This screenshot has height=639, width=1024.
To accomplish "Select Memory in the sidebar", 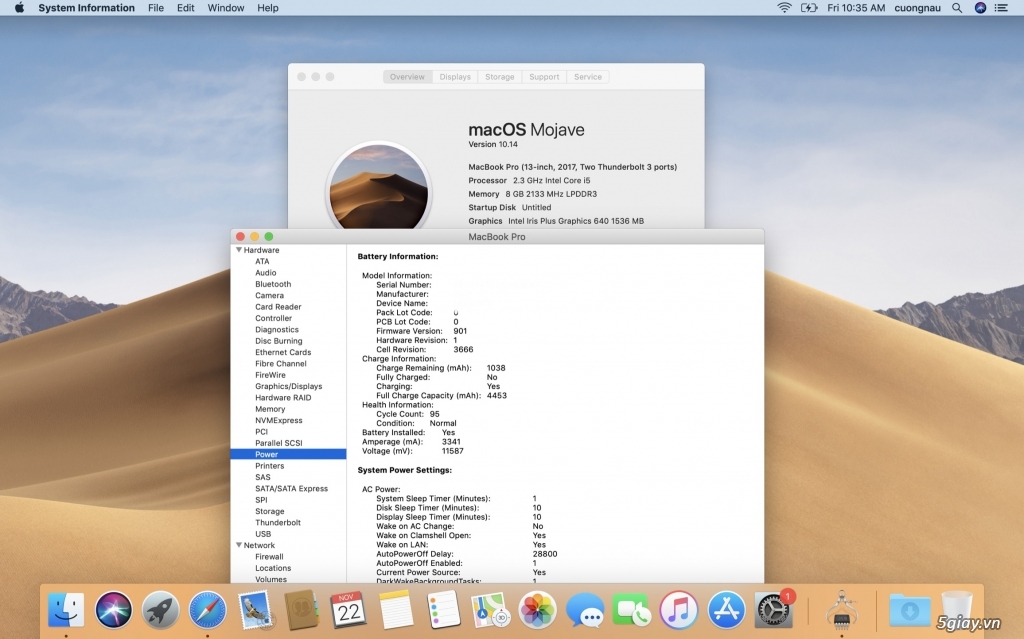I will tap(270, 409).
